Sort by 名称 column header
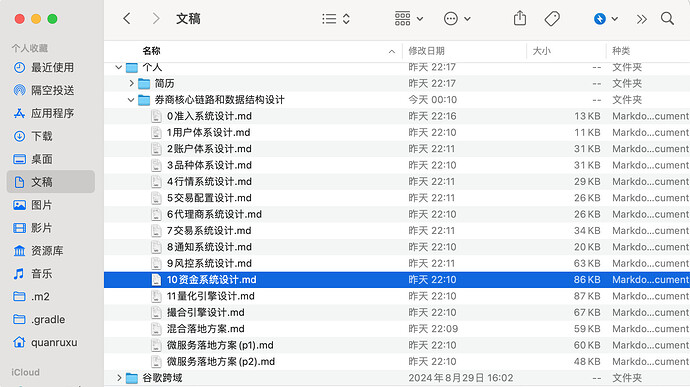The image size is (690, 387). 151,51
